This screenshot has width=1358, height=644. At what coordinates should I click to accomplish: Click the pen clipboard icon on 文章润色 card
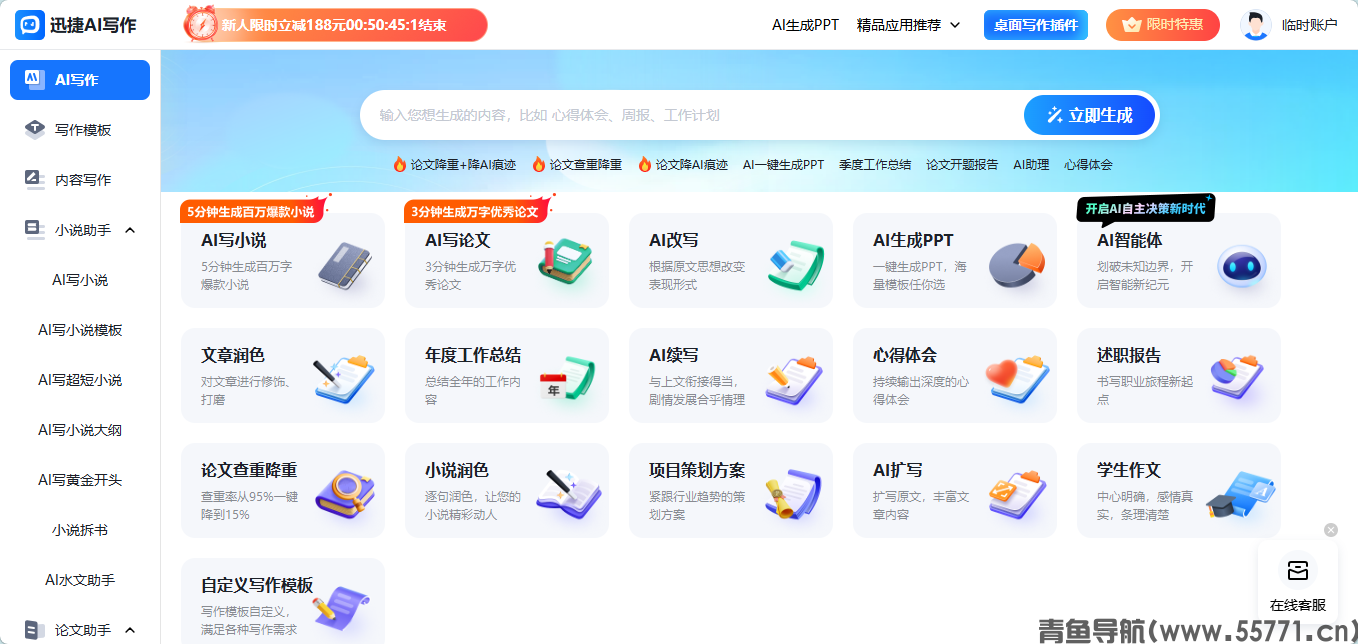pos(344,380)
